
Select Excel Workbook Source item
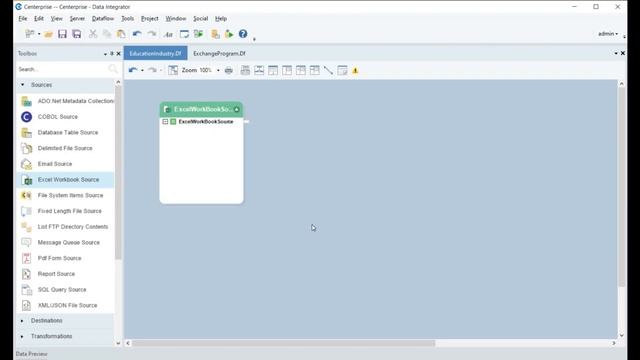(x=66, y=180)
